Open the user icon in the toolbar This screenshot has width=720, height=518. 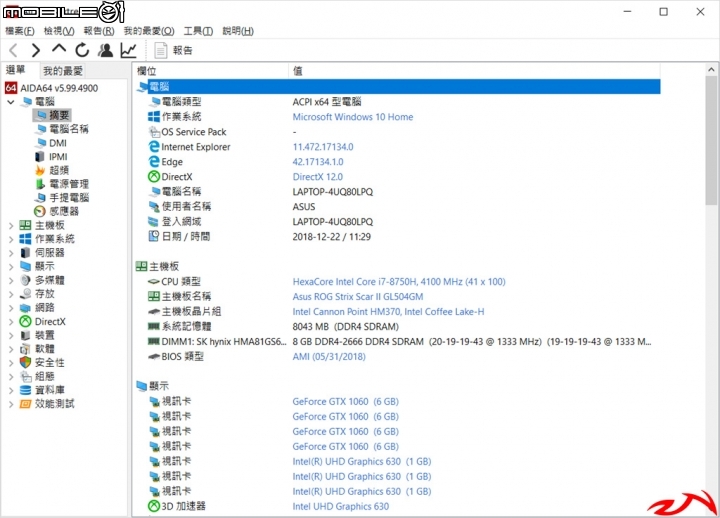106,50
